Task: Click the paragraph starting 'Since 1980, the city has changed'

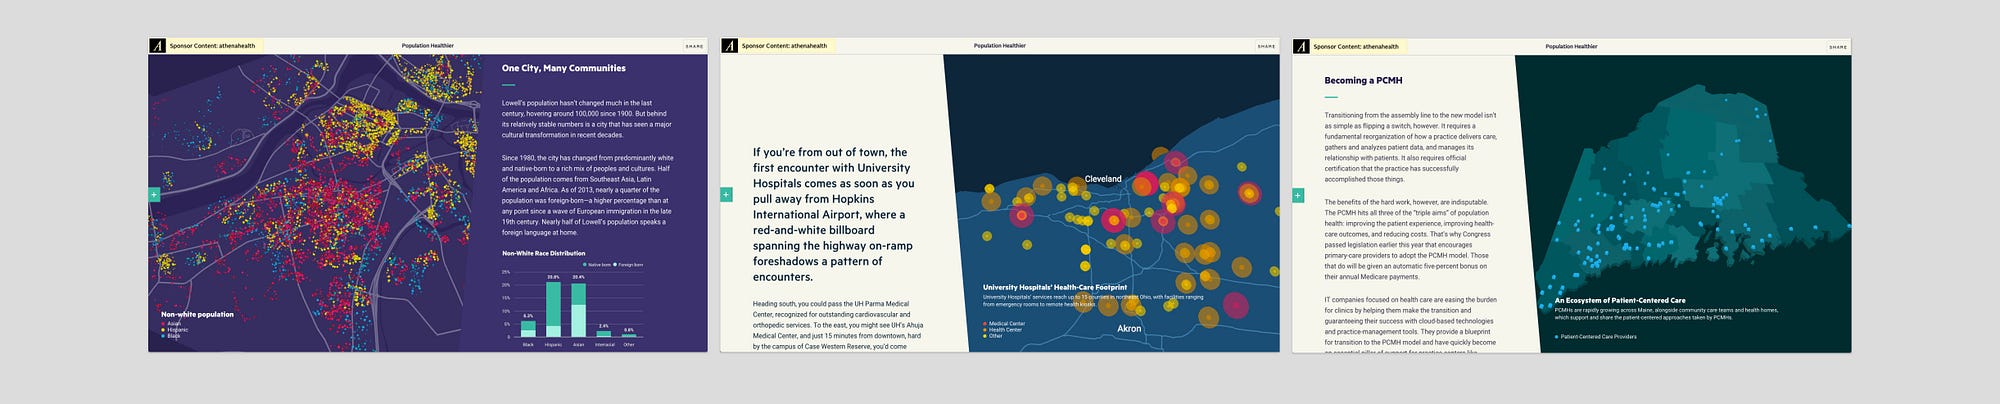Action: 587,195
